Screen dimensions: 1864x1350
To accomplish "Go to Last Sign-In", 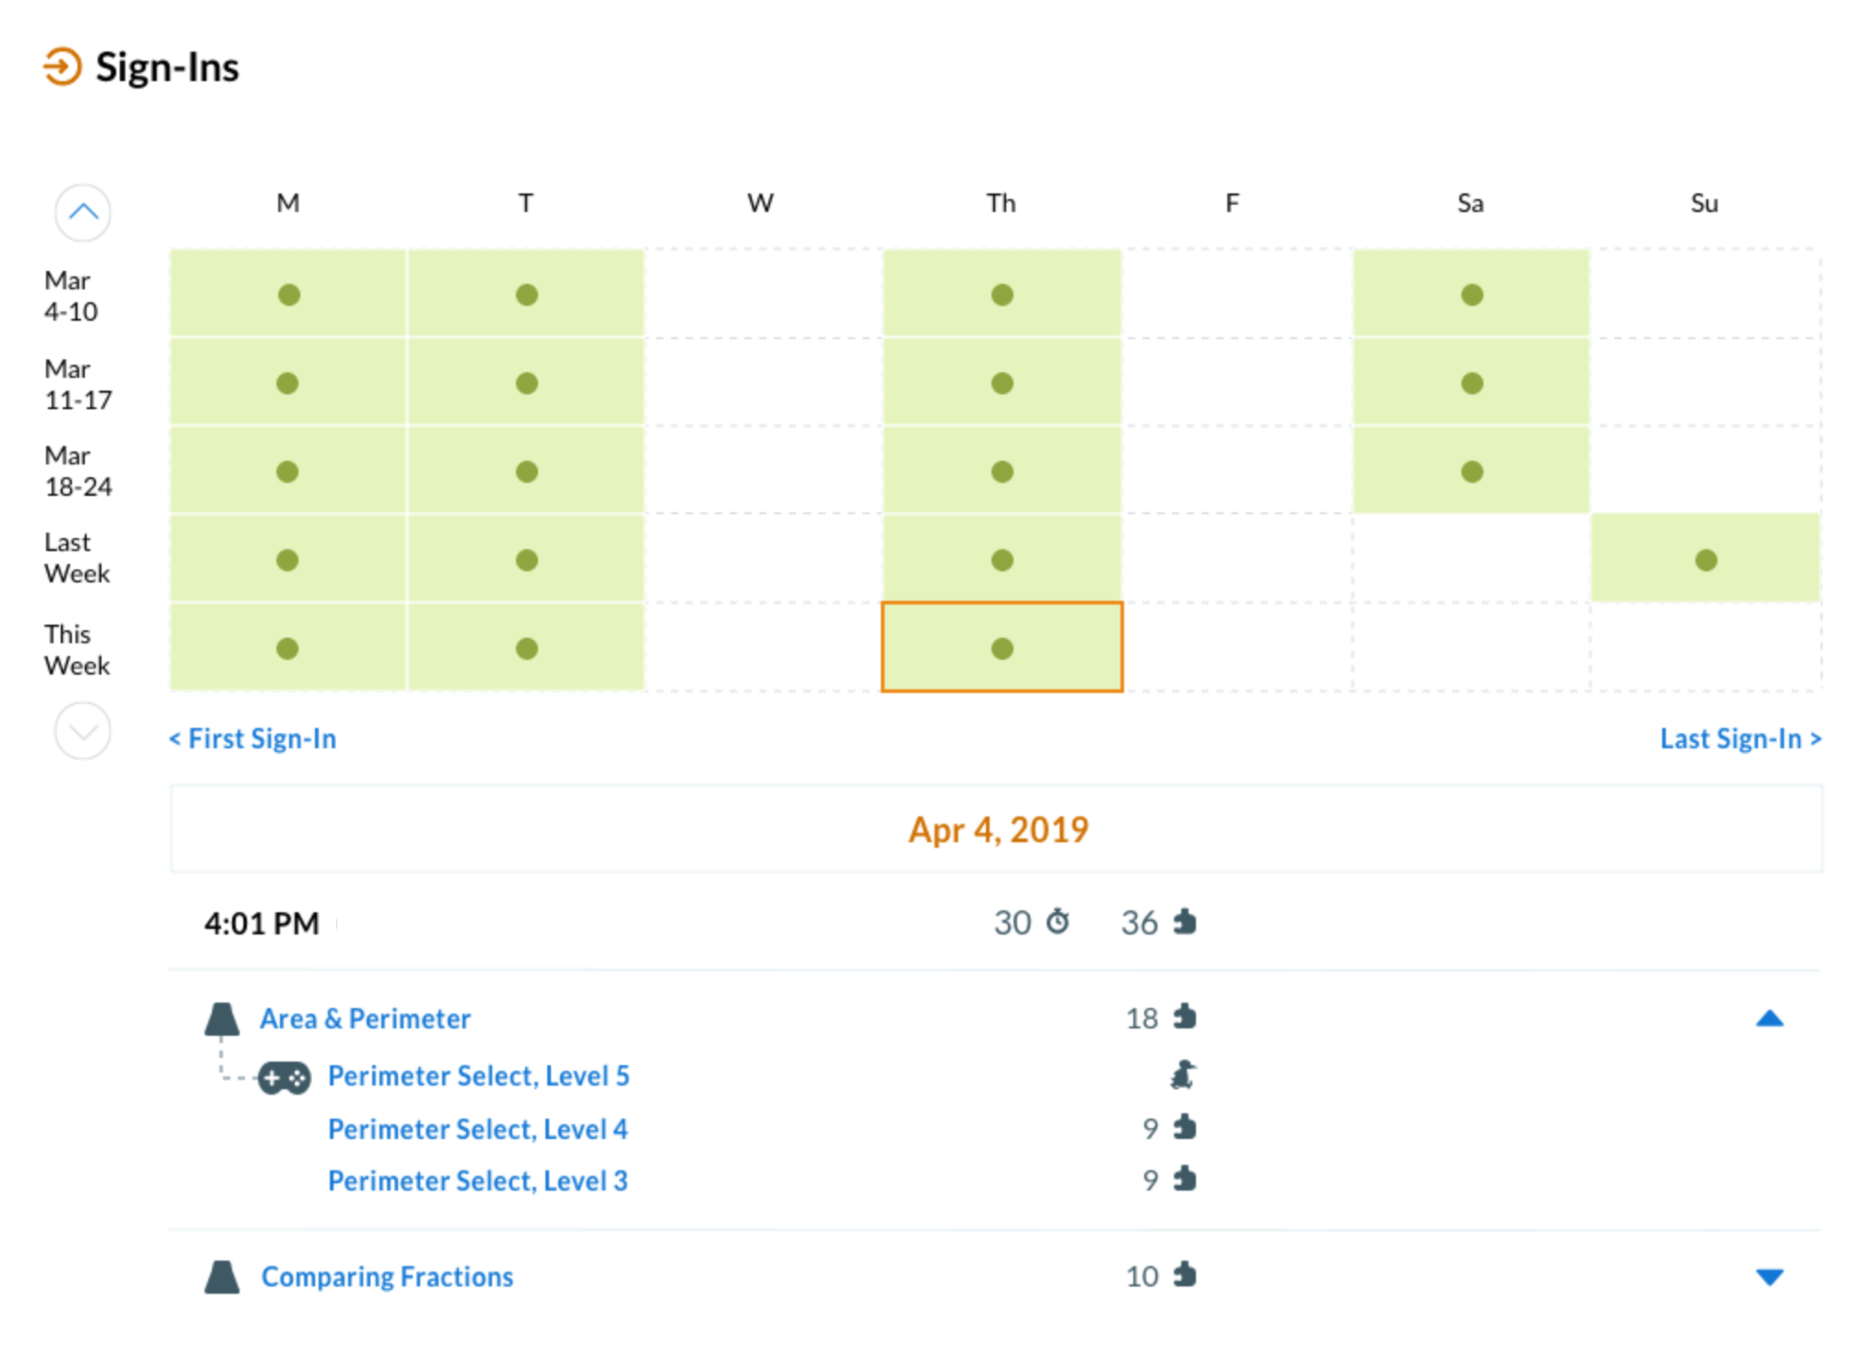I will (x=1740, y=739).
